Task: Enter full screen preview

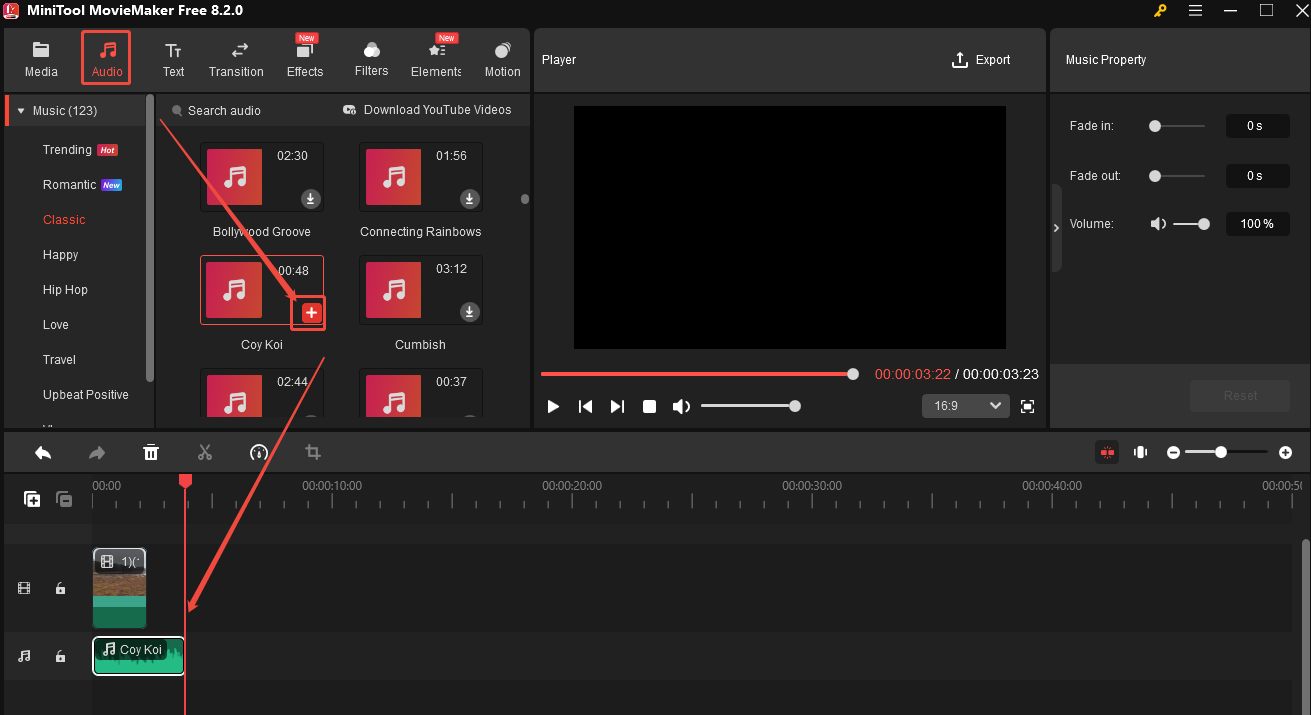Action: 1027,406
